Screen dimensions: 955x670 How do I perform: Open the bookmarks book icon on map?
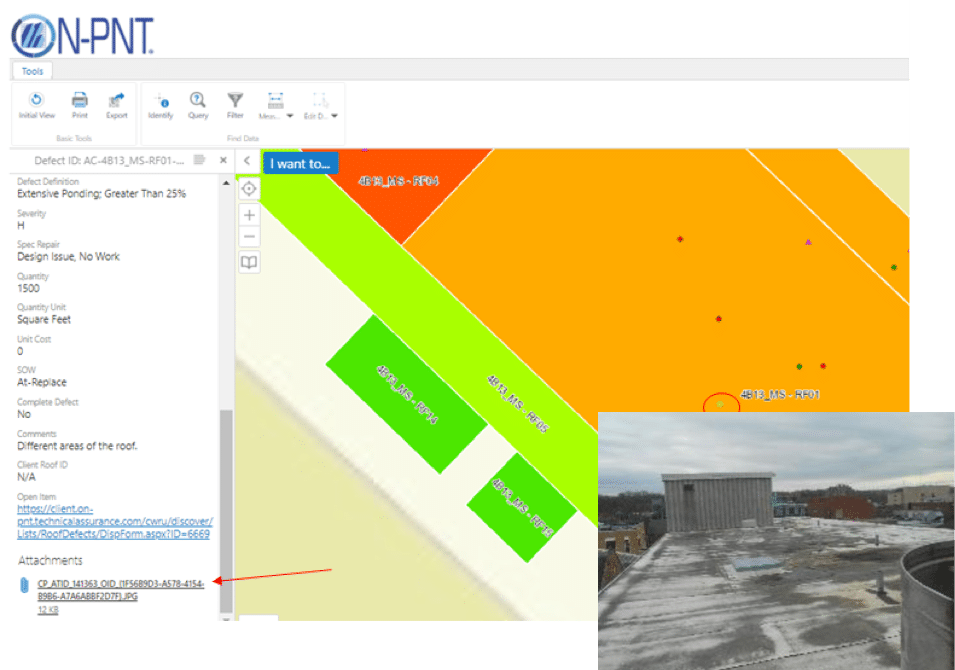click(x=249, y=262)
